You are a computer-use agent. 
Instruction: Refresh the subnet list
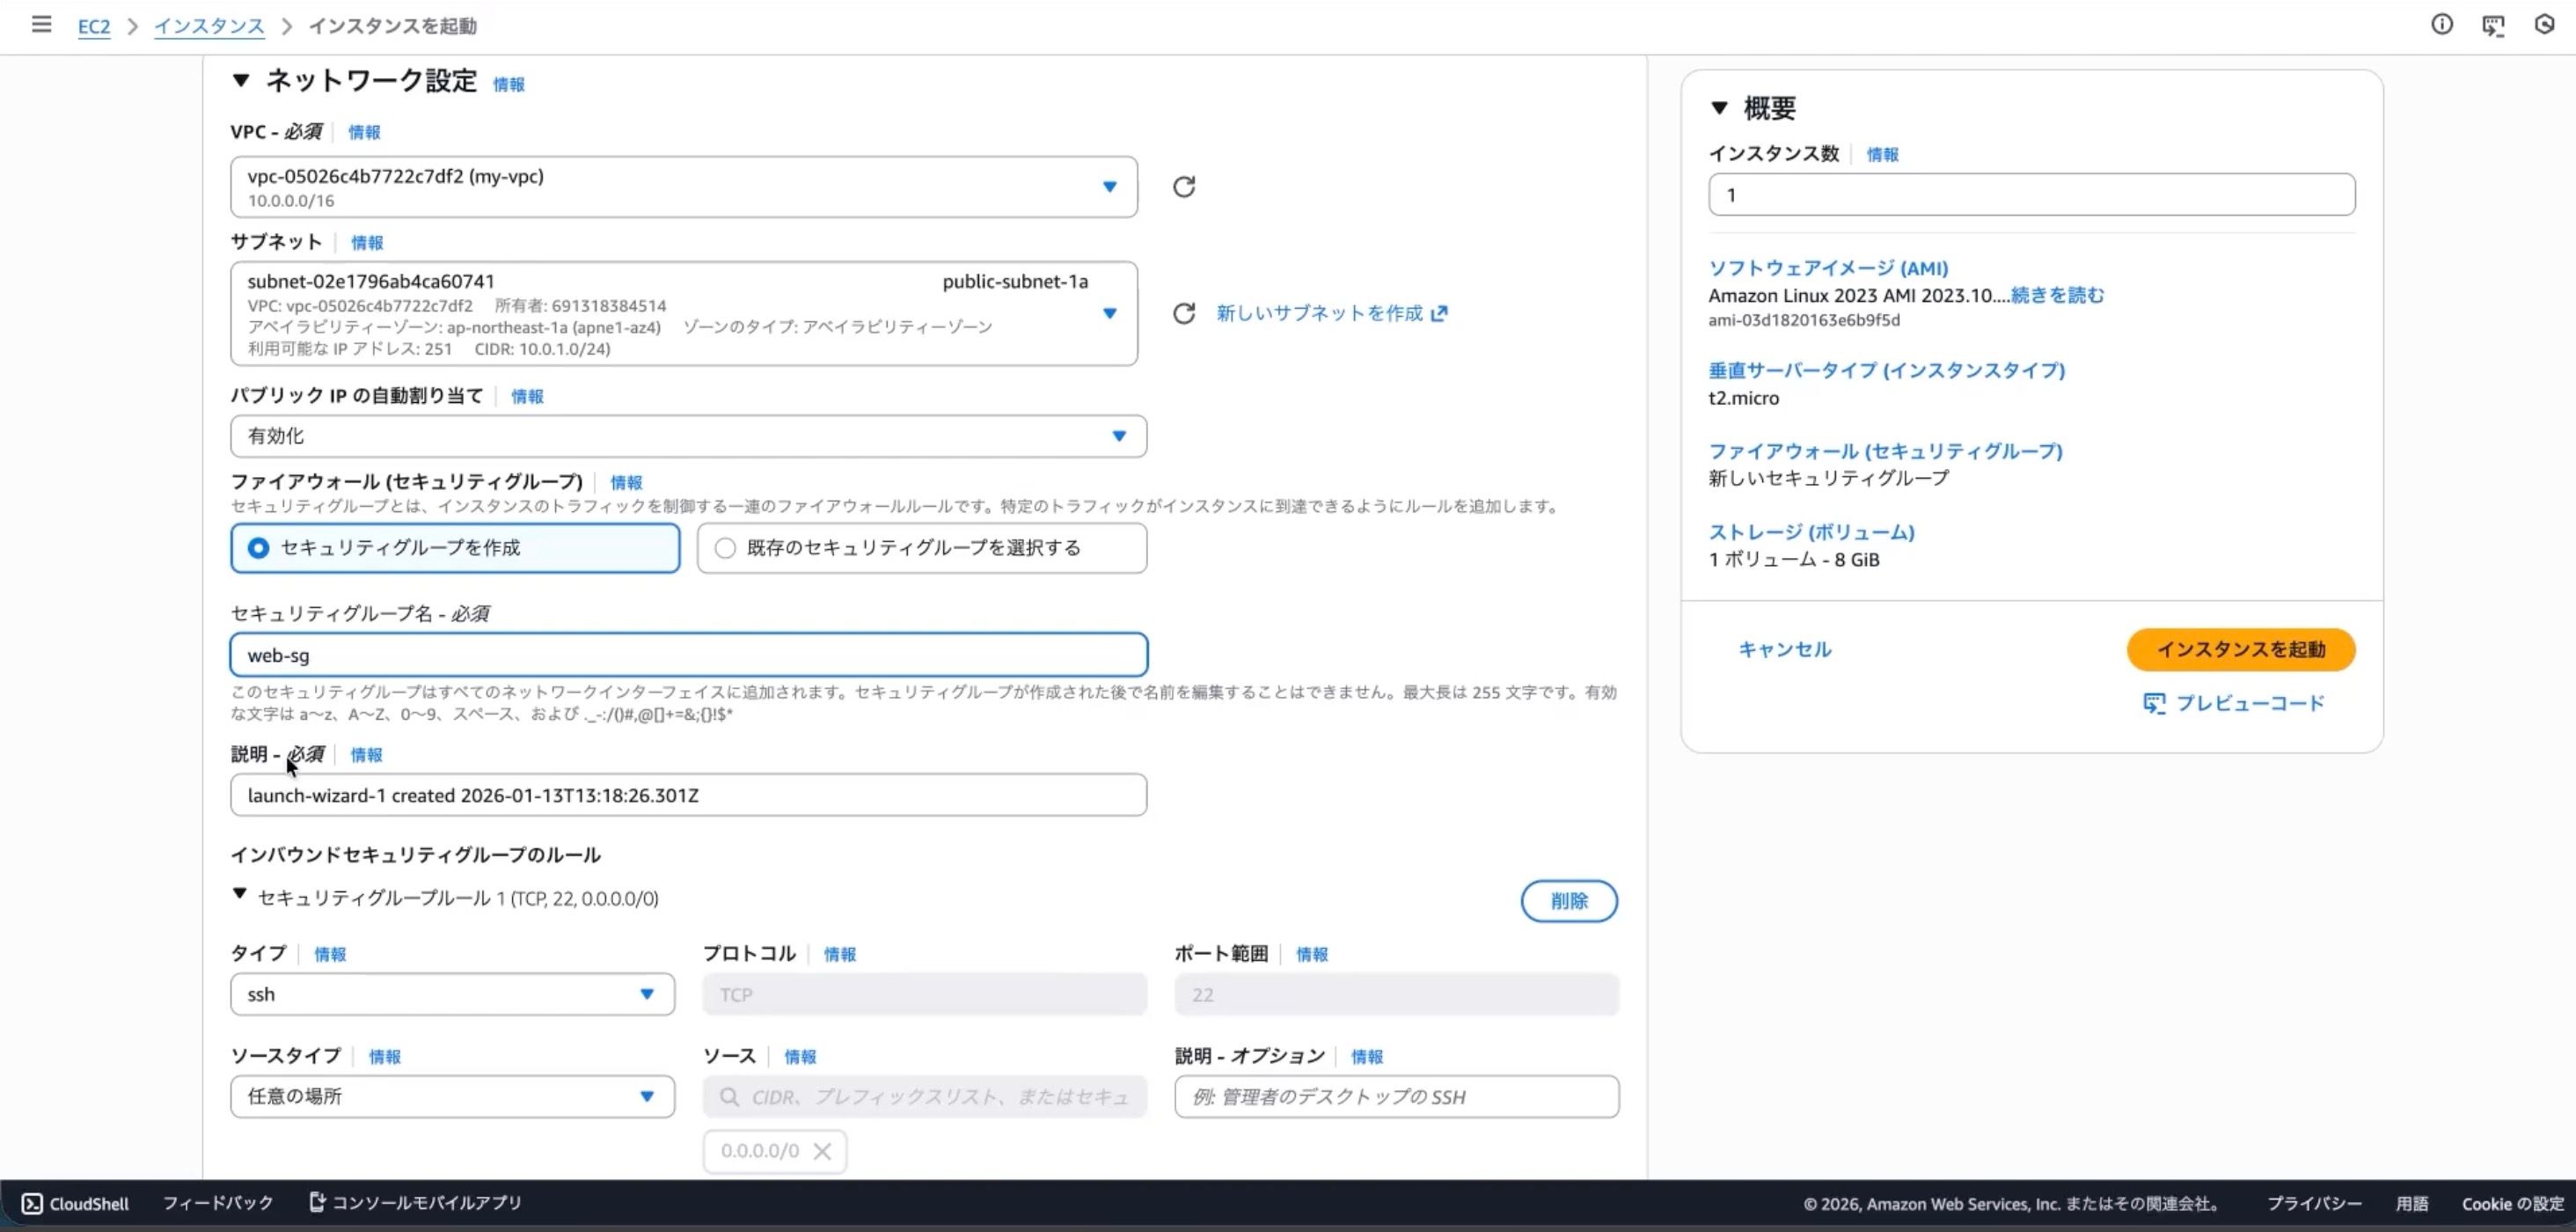[1184, 313]
